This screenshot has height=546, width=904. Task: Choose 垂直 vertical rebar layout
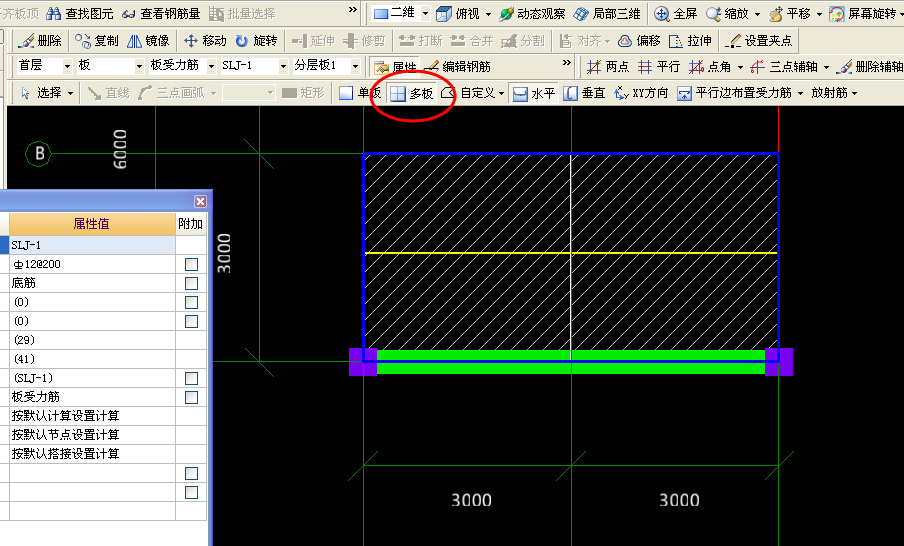tap(585, 93)
